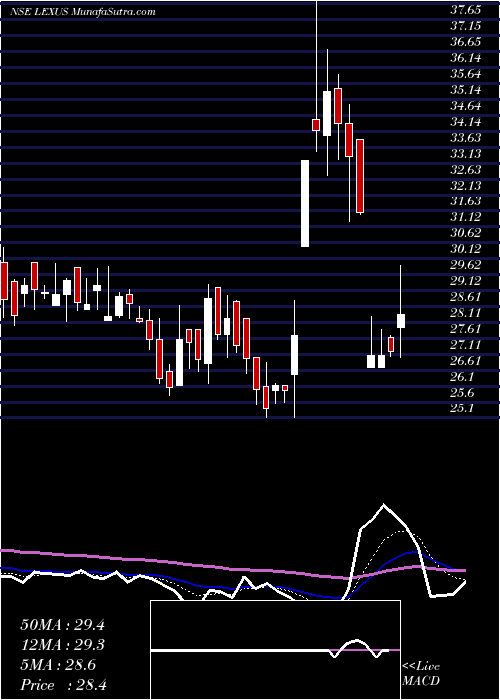Click the 34.14 price axis label

(x=465, y=122)
